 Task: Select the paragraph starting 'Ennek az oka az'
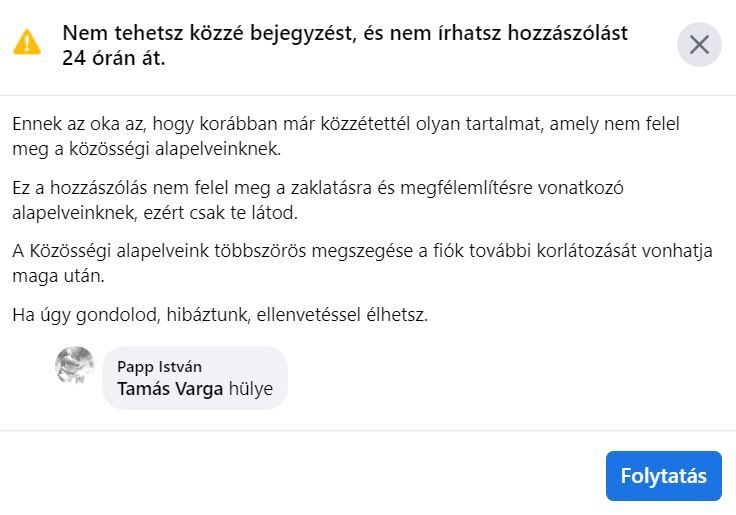(346, 136)
